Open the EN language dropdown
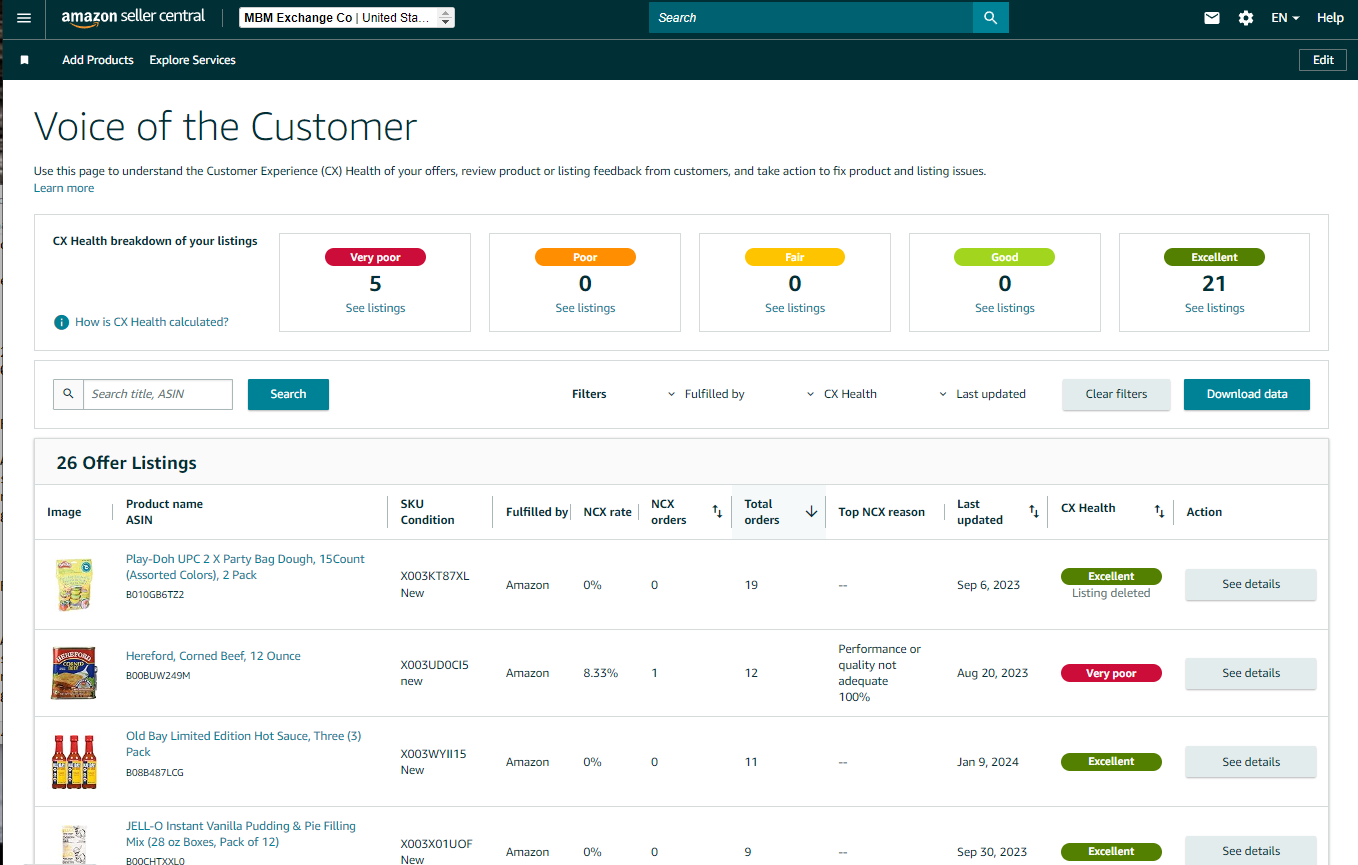This screenshot has height=865, width=1358. pyautogui.click(x=1285, y=18)
